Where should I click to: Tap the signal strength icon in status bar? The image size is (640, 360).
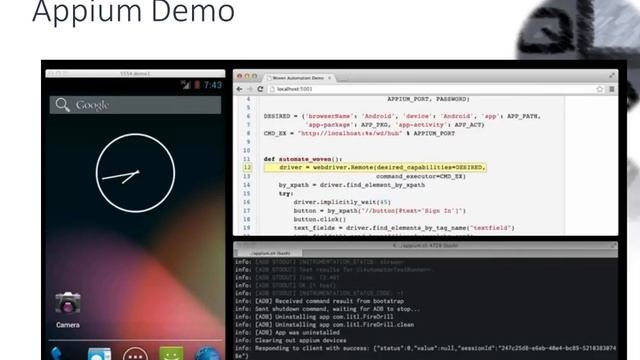click(186, 85)
